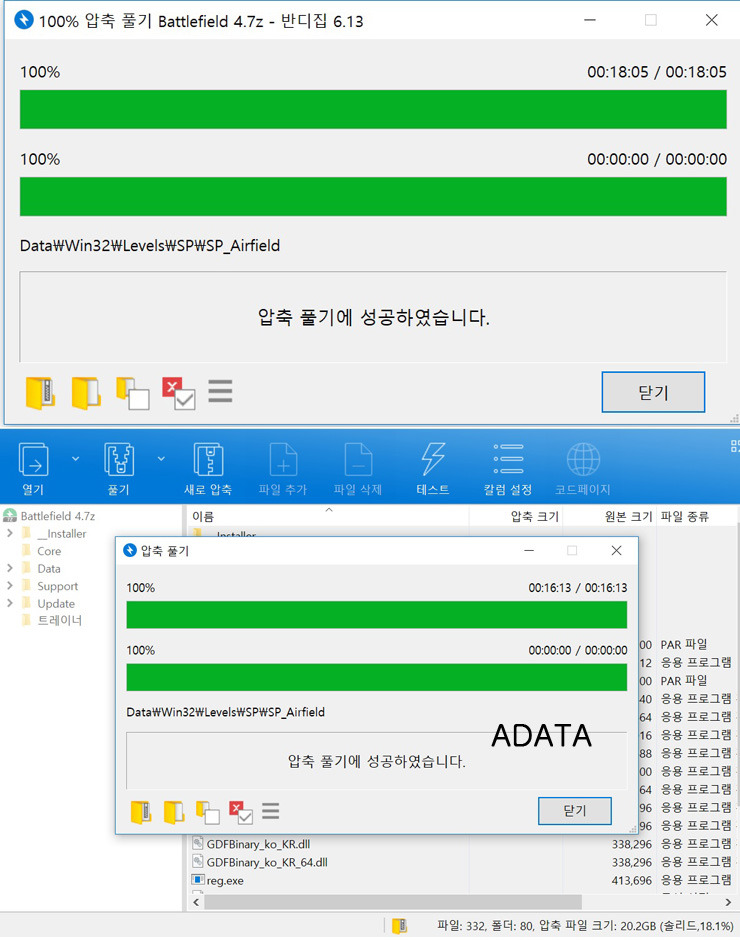The height and width of the screenshot is (940, 740).
Task: Expand the Support folder in tree
Action: click(x=10, y=585)
